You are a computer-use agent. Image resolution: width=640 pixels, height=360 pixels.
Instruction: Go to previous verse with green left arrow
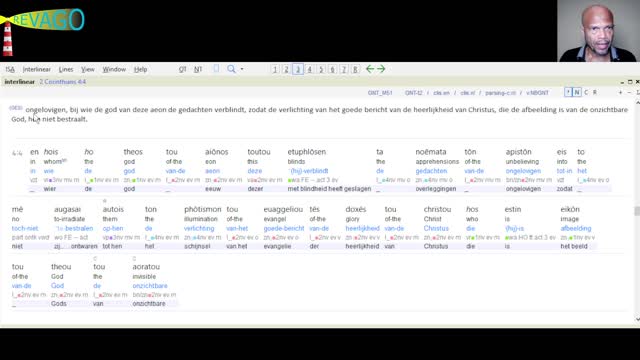370,69
